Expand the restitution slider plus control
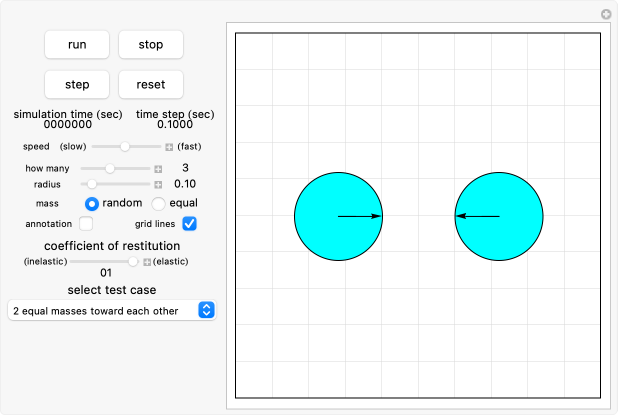Screen dimensions: 618x416 click(147, 262)
